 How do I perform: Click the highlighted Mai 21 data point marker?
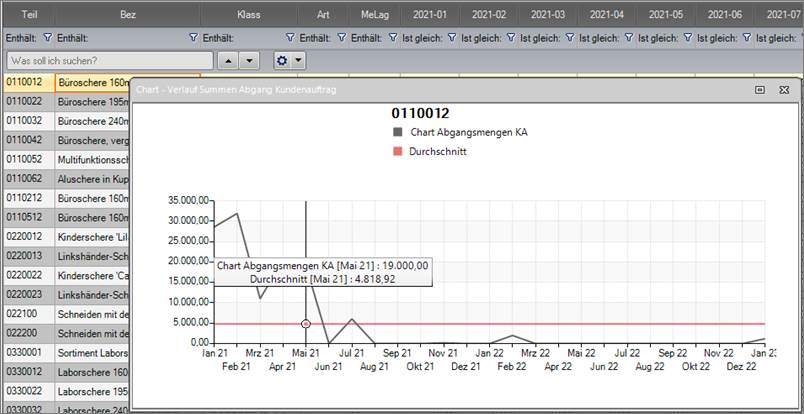click(x=306, y=323)
